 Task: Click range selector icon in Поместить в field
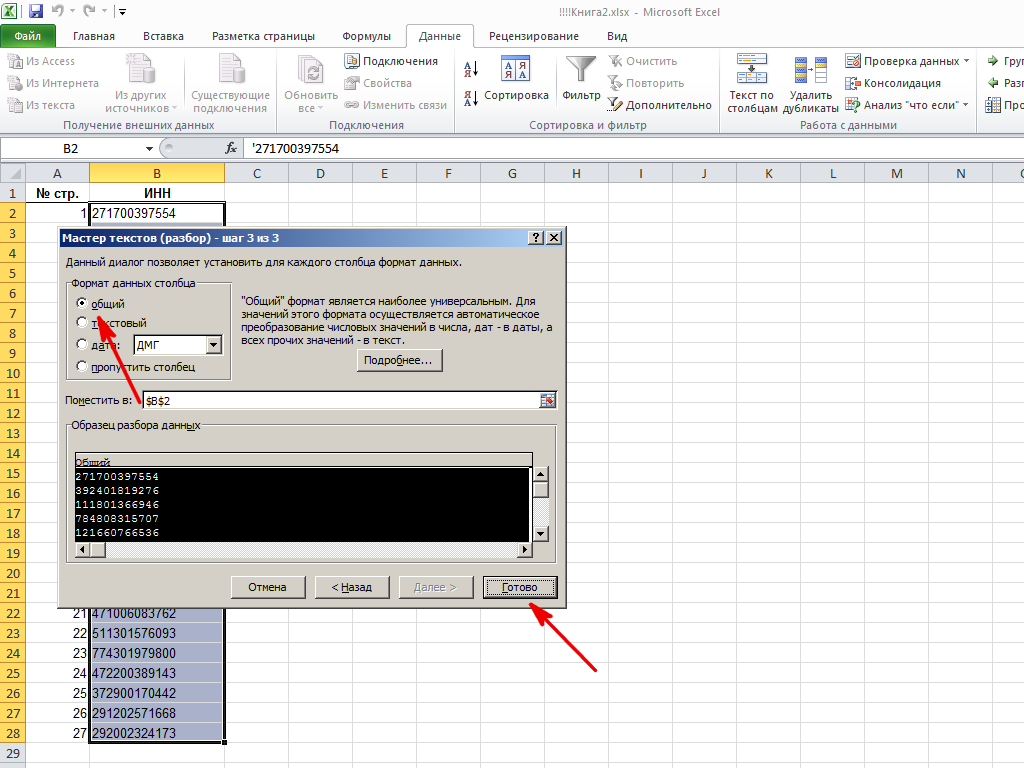click(547, 400)
